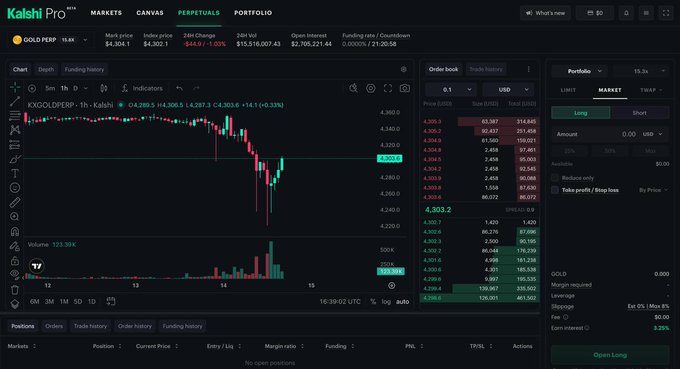The height and width of the screenshot is (369, 680).
Task: Open the object tree layers icon
Action: [x=15, y=304]
